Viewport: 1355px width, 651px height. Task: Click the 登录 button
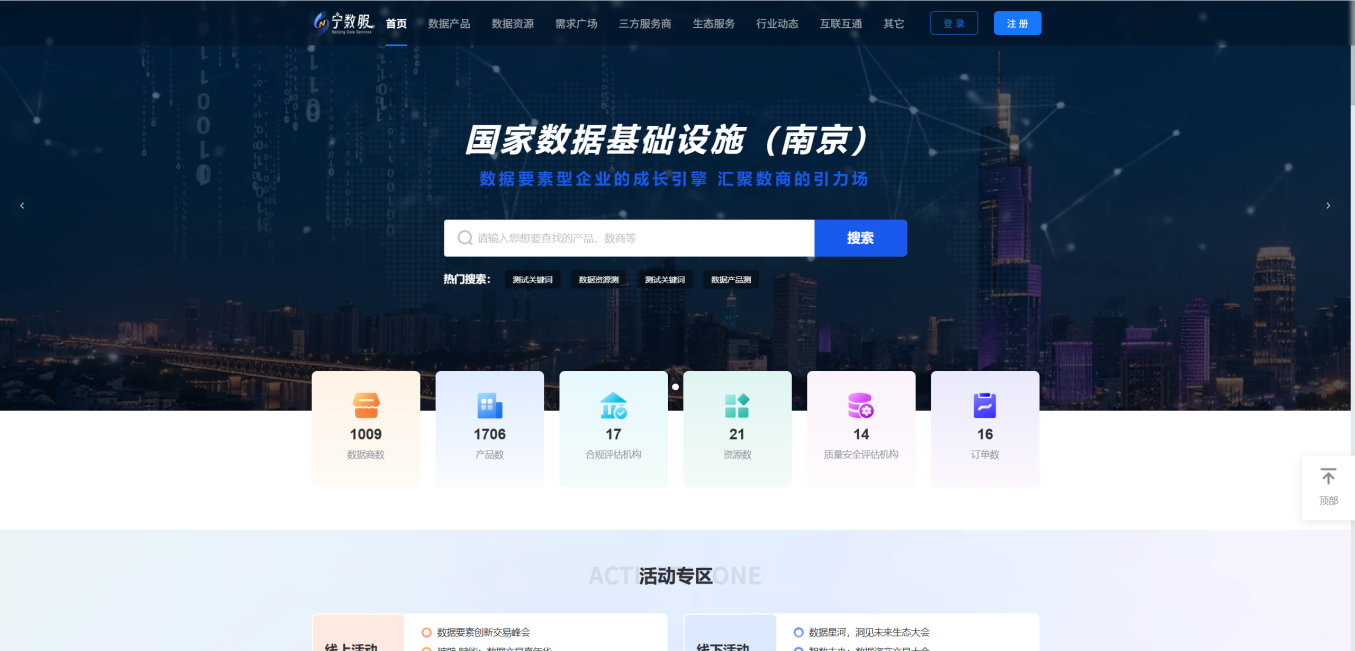click(x=954, y=24)
